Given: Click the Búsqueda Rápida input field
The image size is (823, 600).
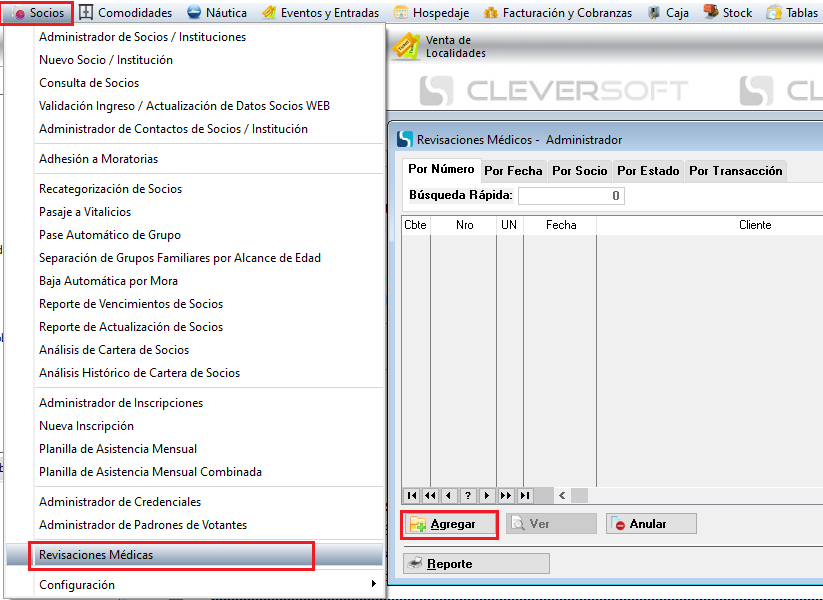Looking at the screenshot, I should 571,196.
